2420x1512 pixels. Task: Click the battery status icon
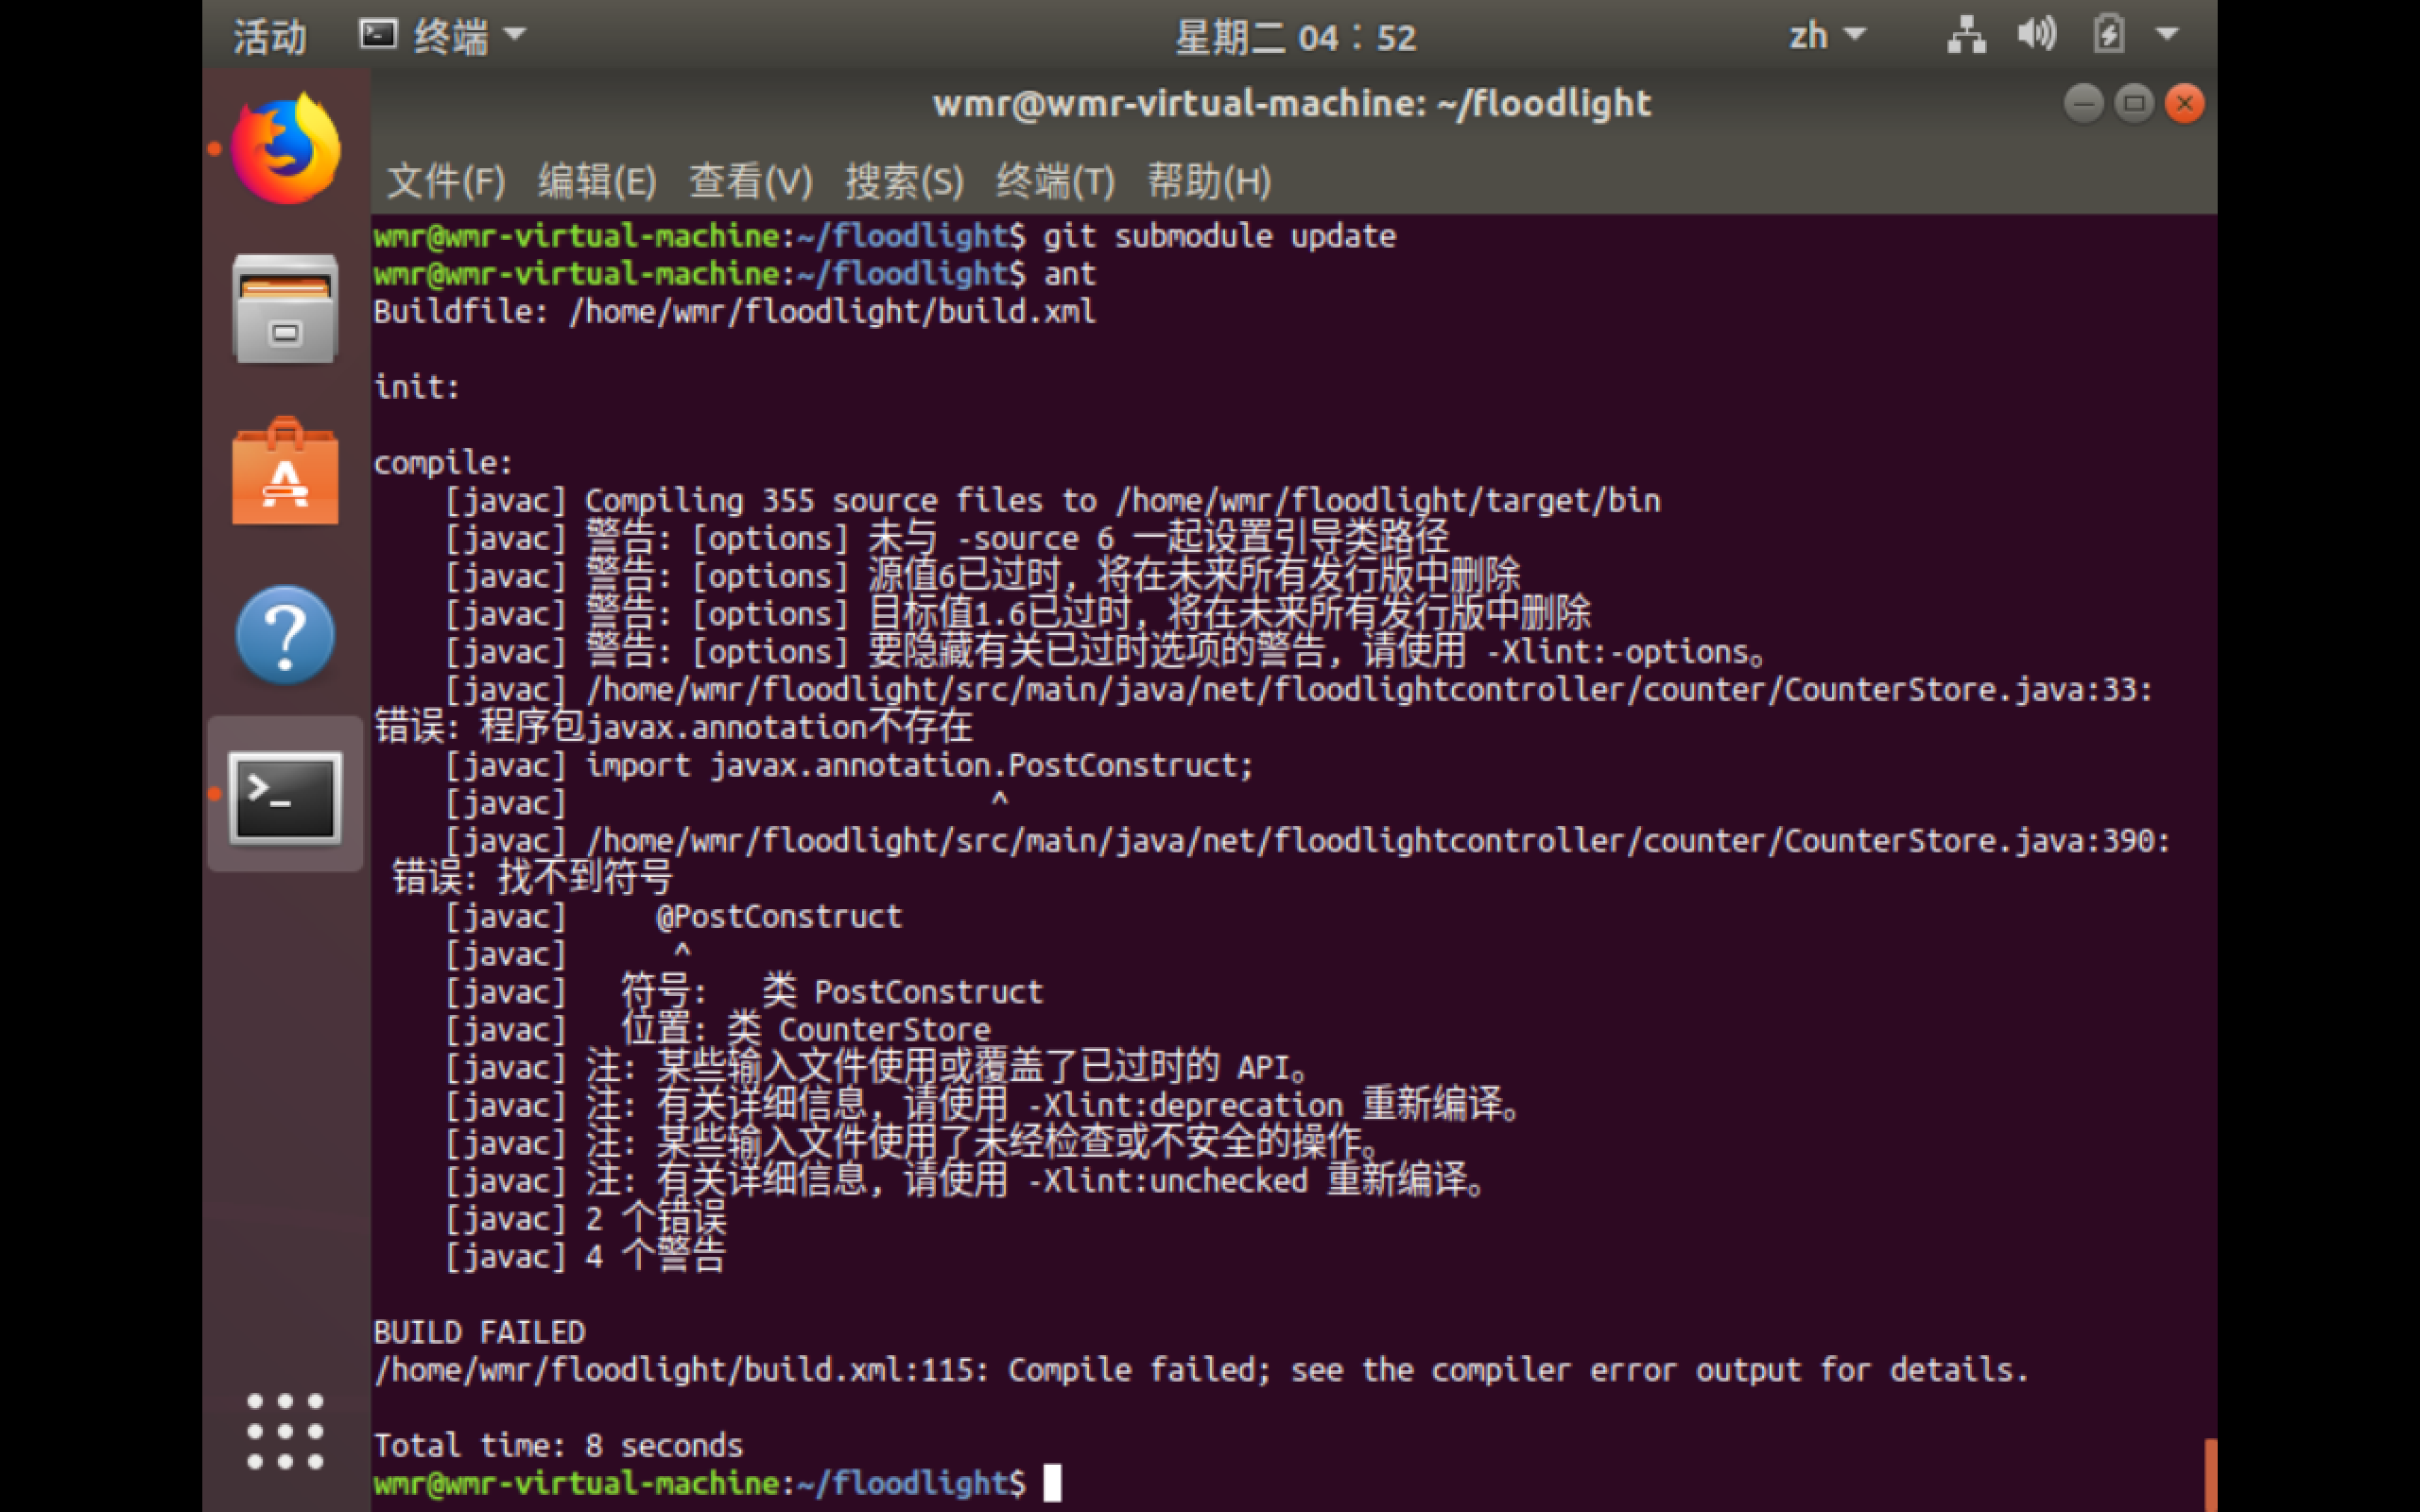tap(2108, 35)
